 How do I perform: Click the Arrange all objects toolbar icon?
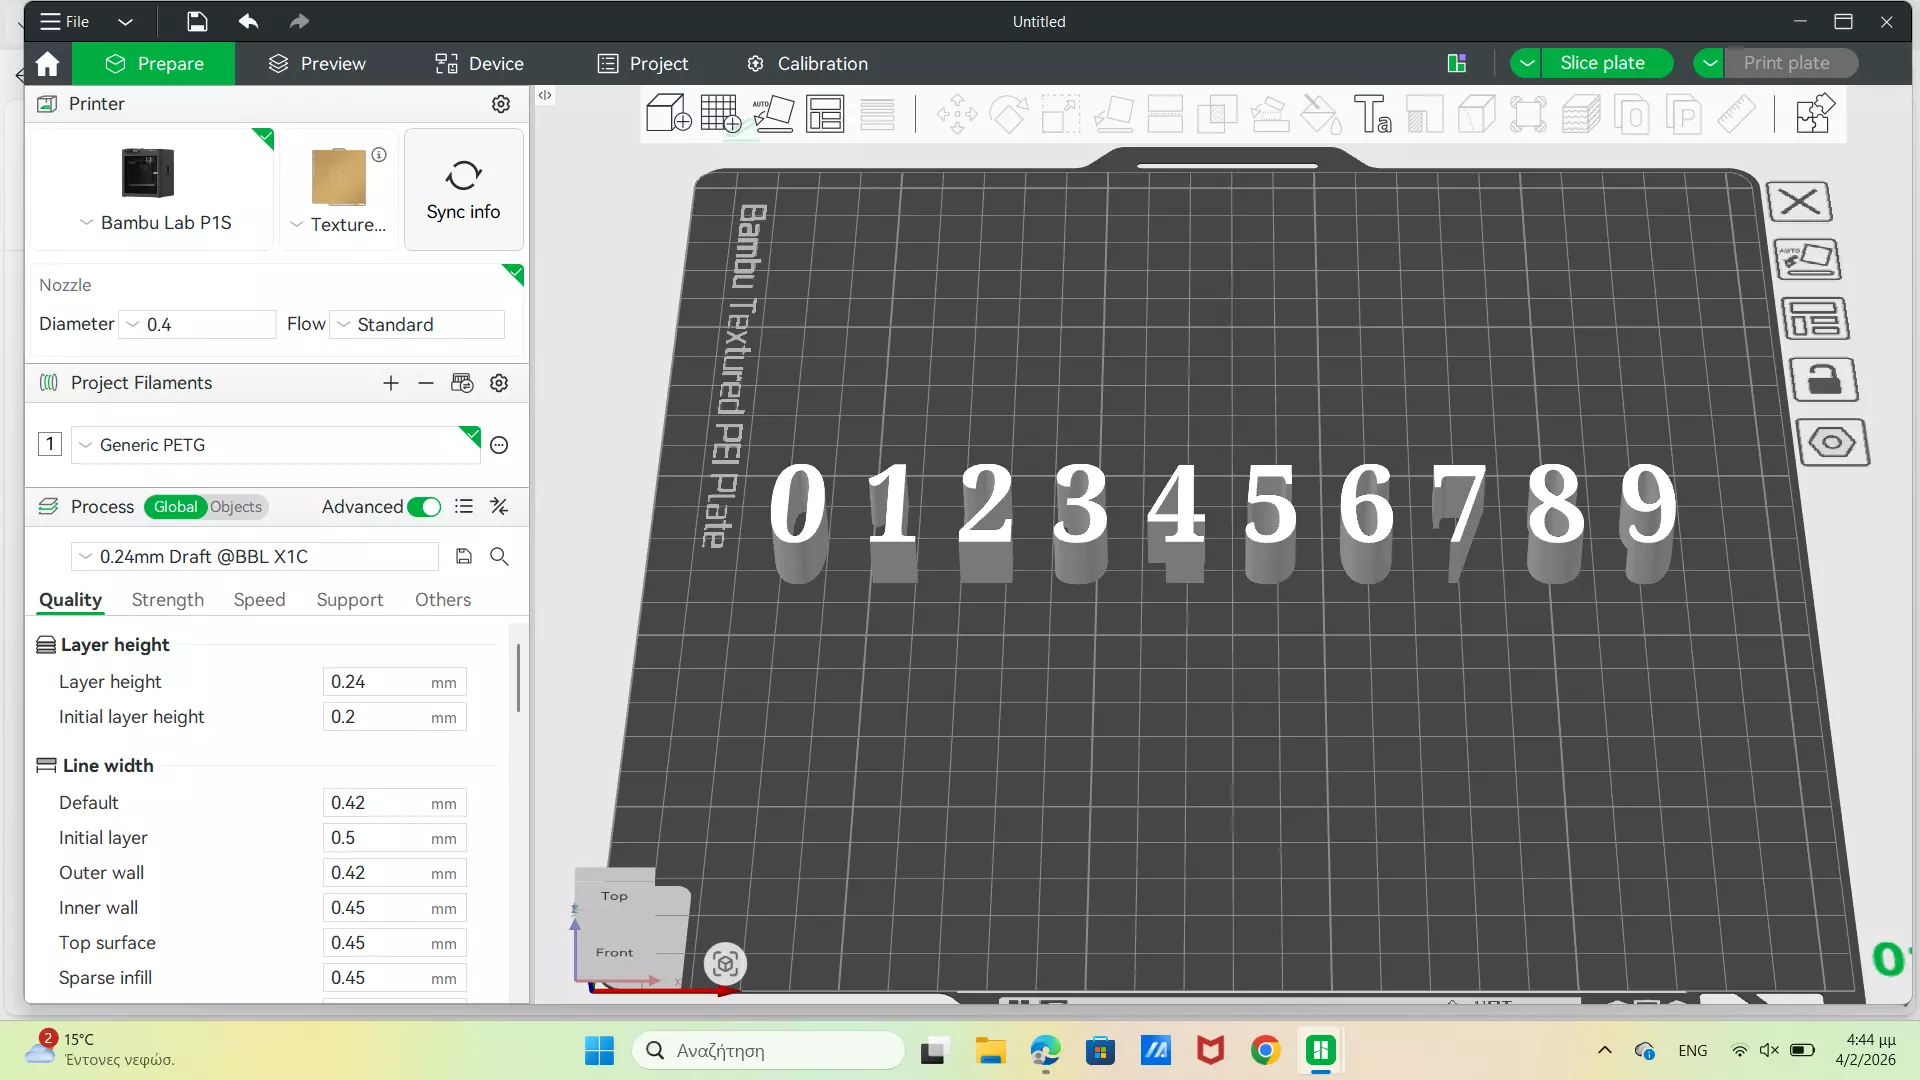pos(825,114)
